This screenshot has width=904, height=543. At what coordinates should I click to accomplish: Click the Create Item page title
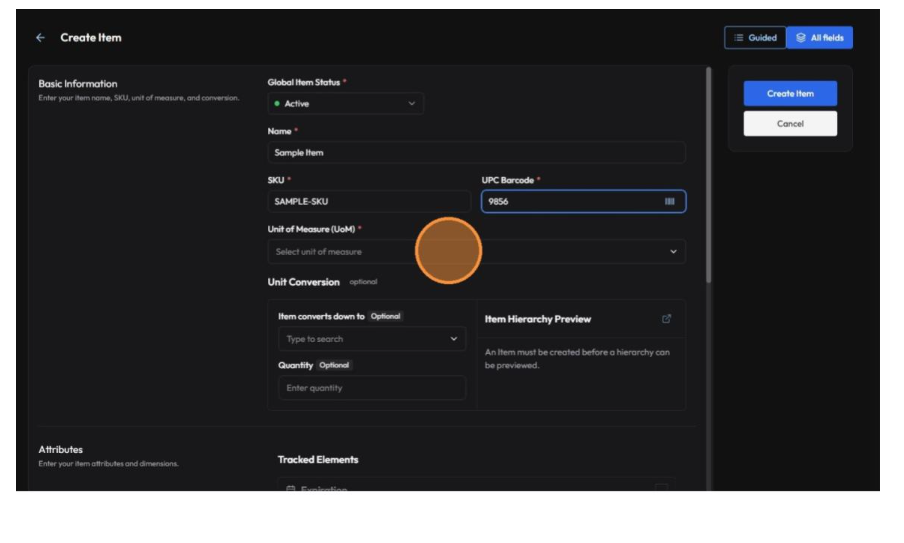click(x=91, y=37)
